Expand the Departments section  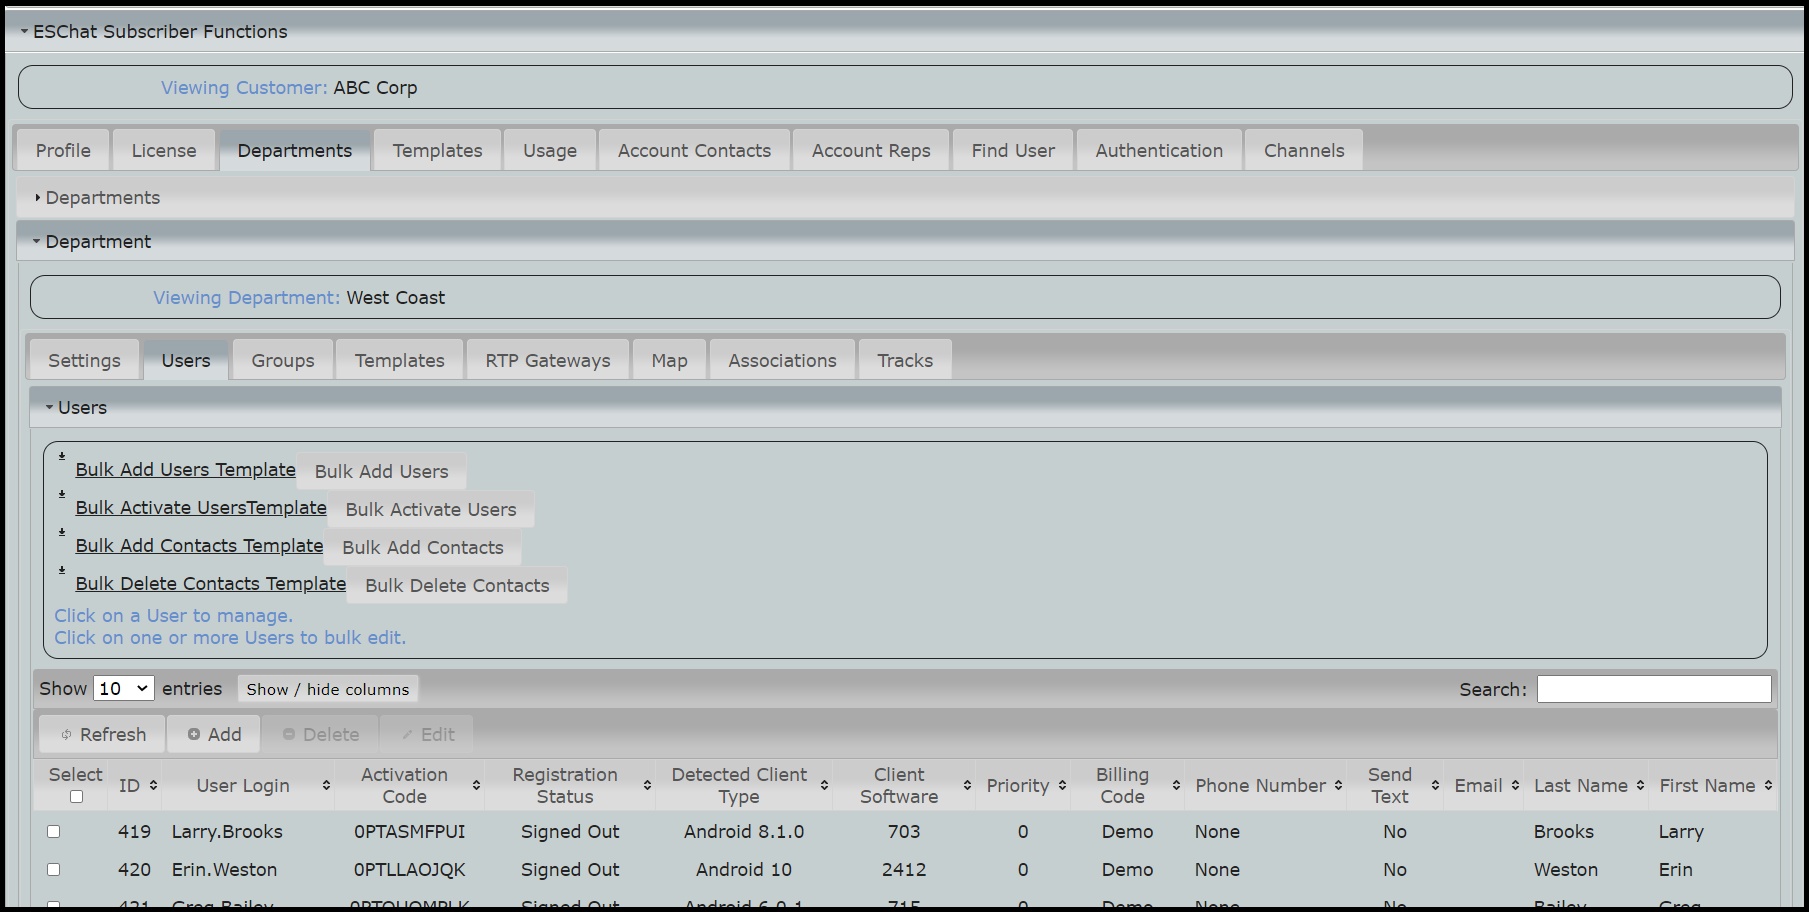tap(38, 197)
